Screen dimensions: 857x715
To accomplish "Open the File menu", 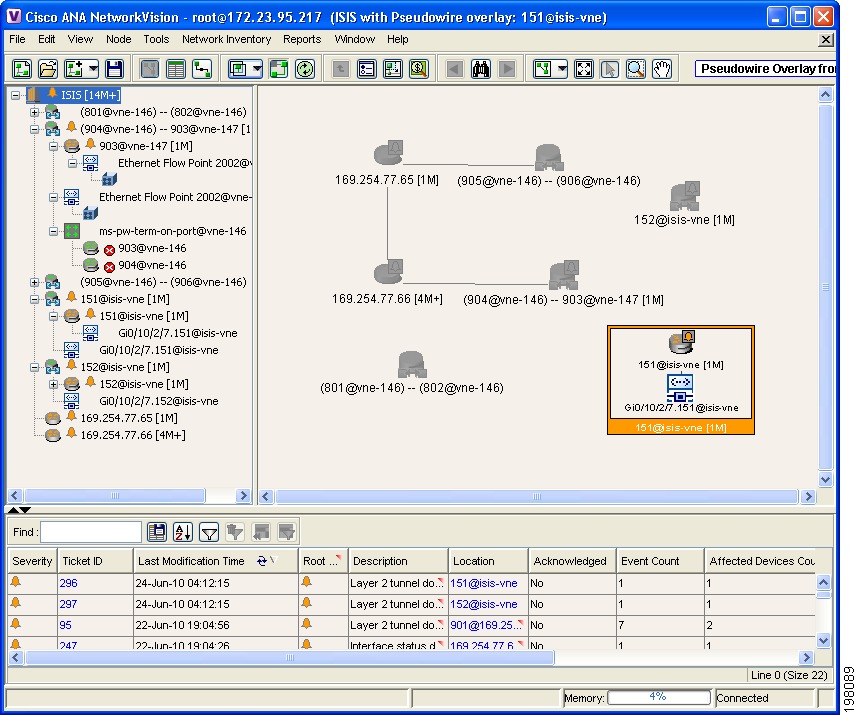I will [x=17, y=39].
